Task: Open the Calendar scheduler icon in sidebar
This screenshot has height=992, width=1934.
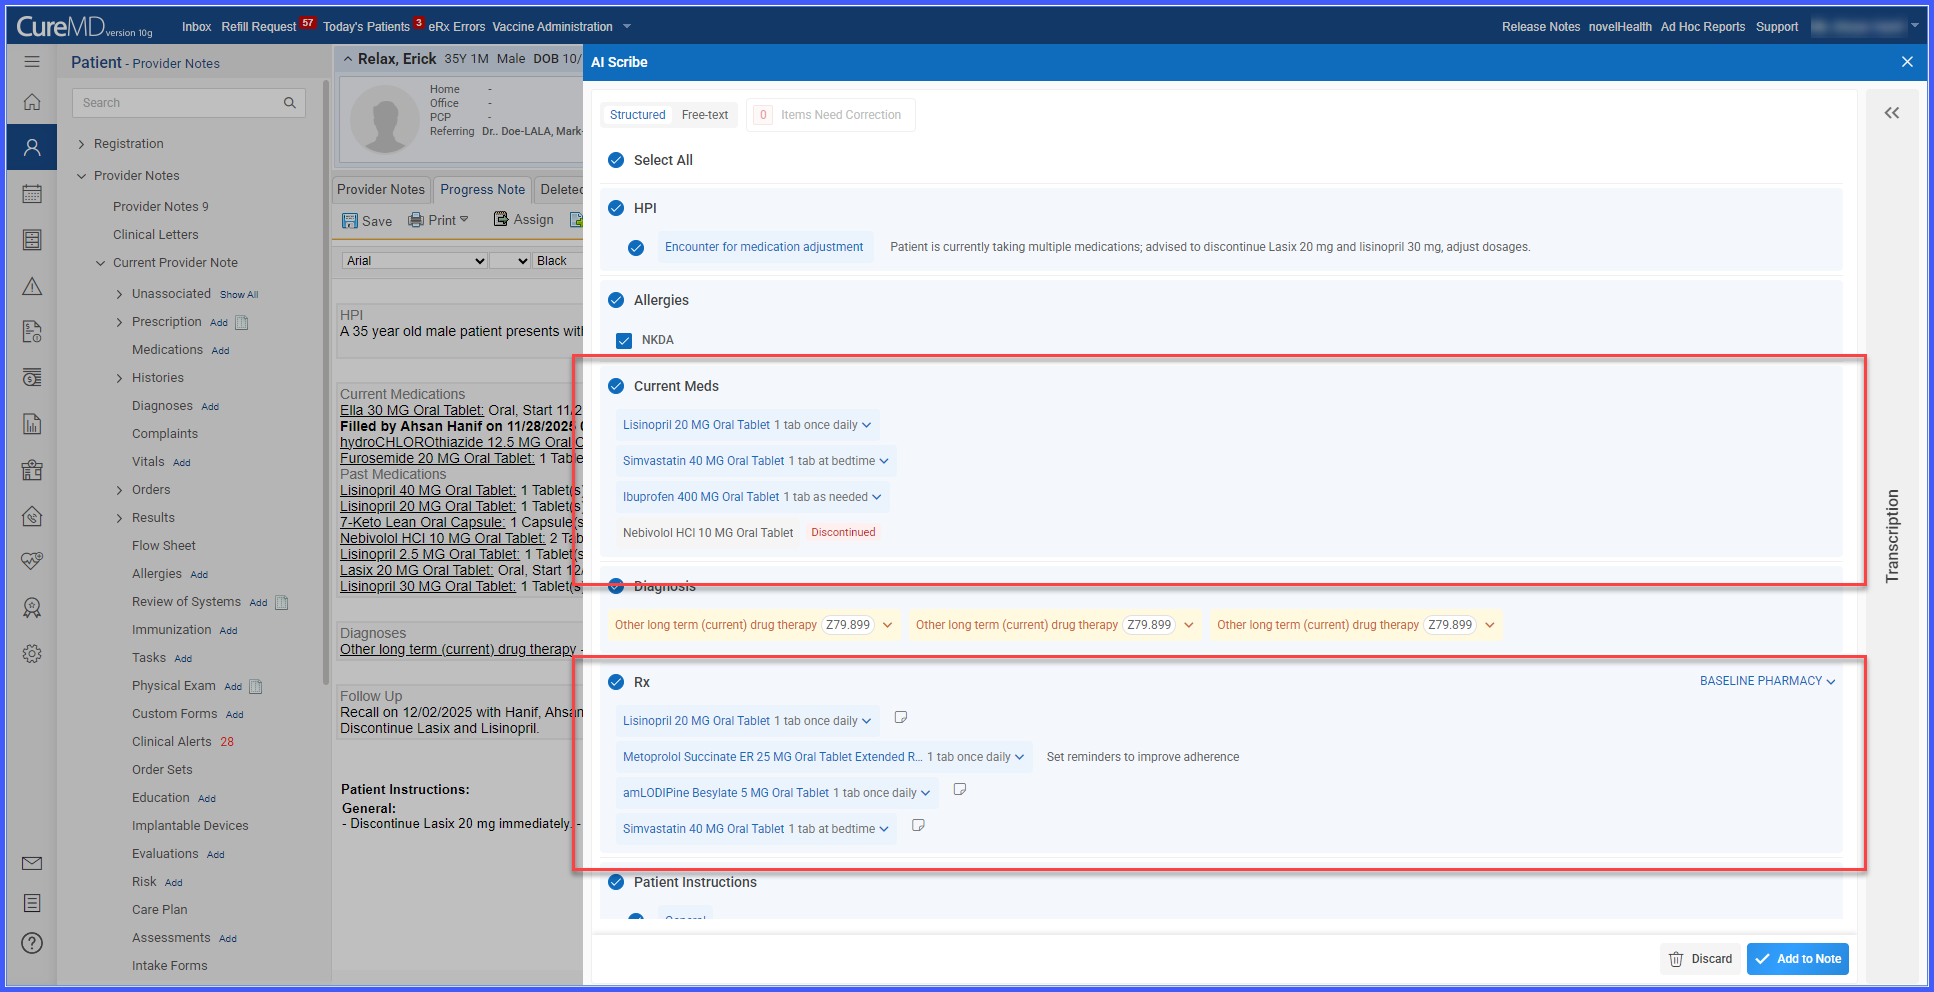Action: click(32, 194)
